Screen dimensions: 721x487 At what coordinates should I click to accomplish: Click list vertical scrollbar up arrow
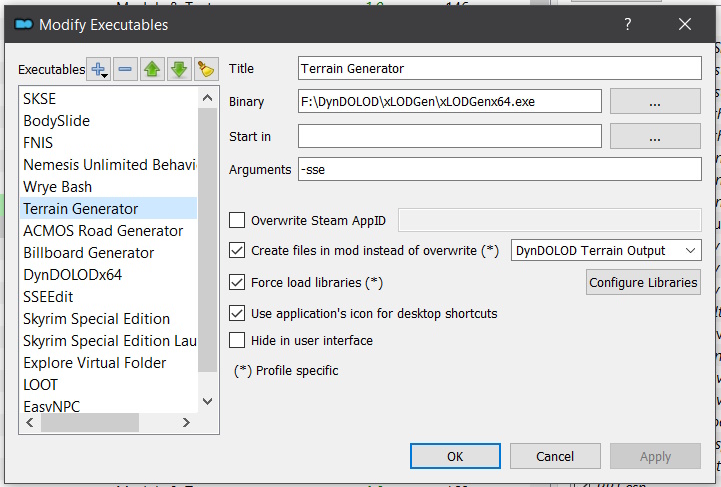point(207,97)
